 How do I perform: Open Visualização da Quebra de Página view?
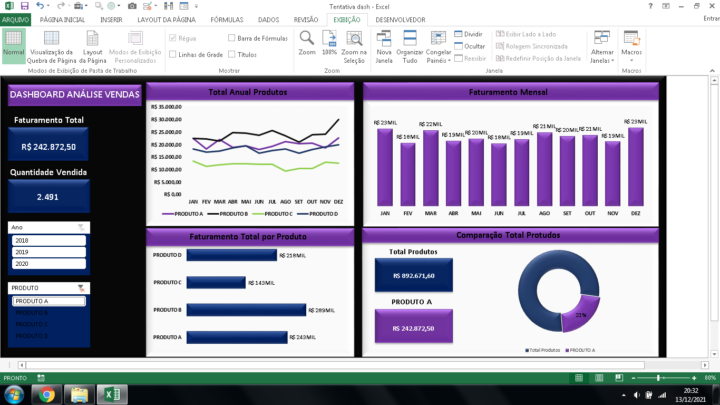click(55, 45)
